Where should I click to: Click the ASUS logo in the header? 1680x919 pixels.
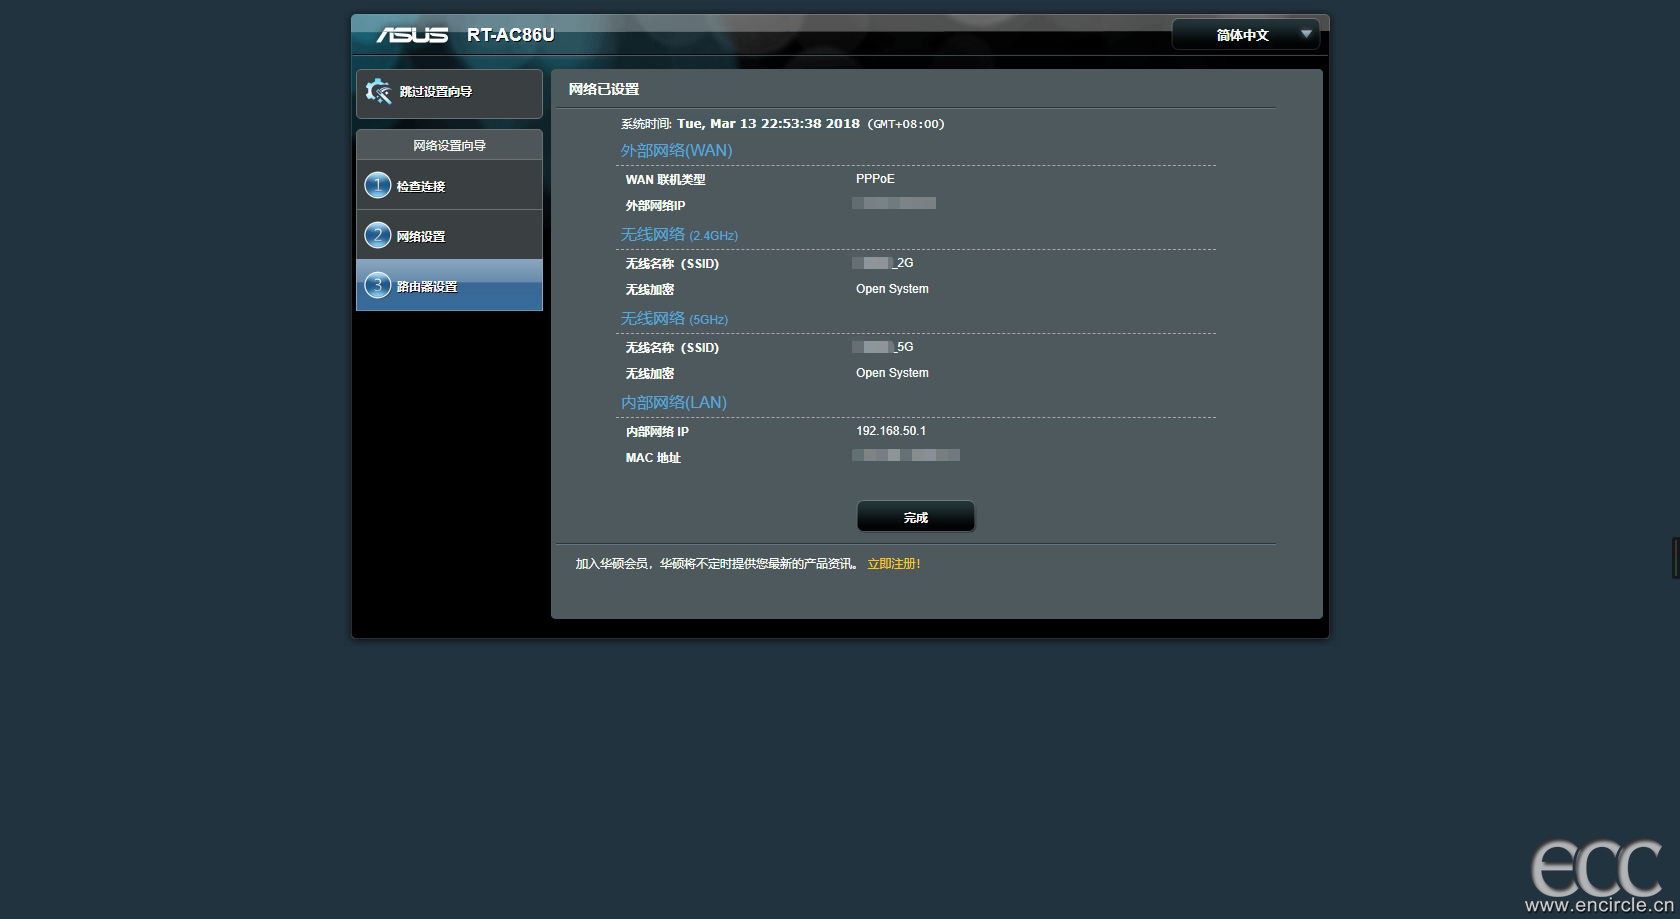click(412, 35)
